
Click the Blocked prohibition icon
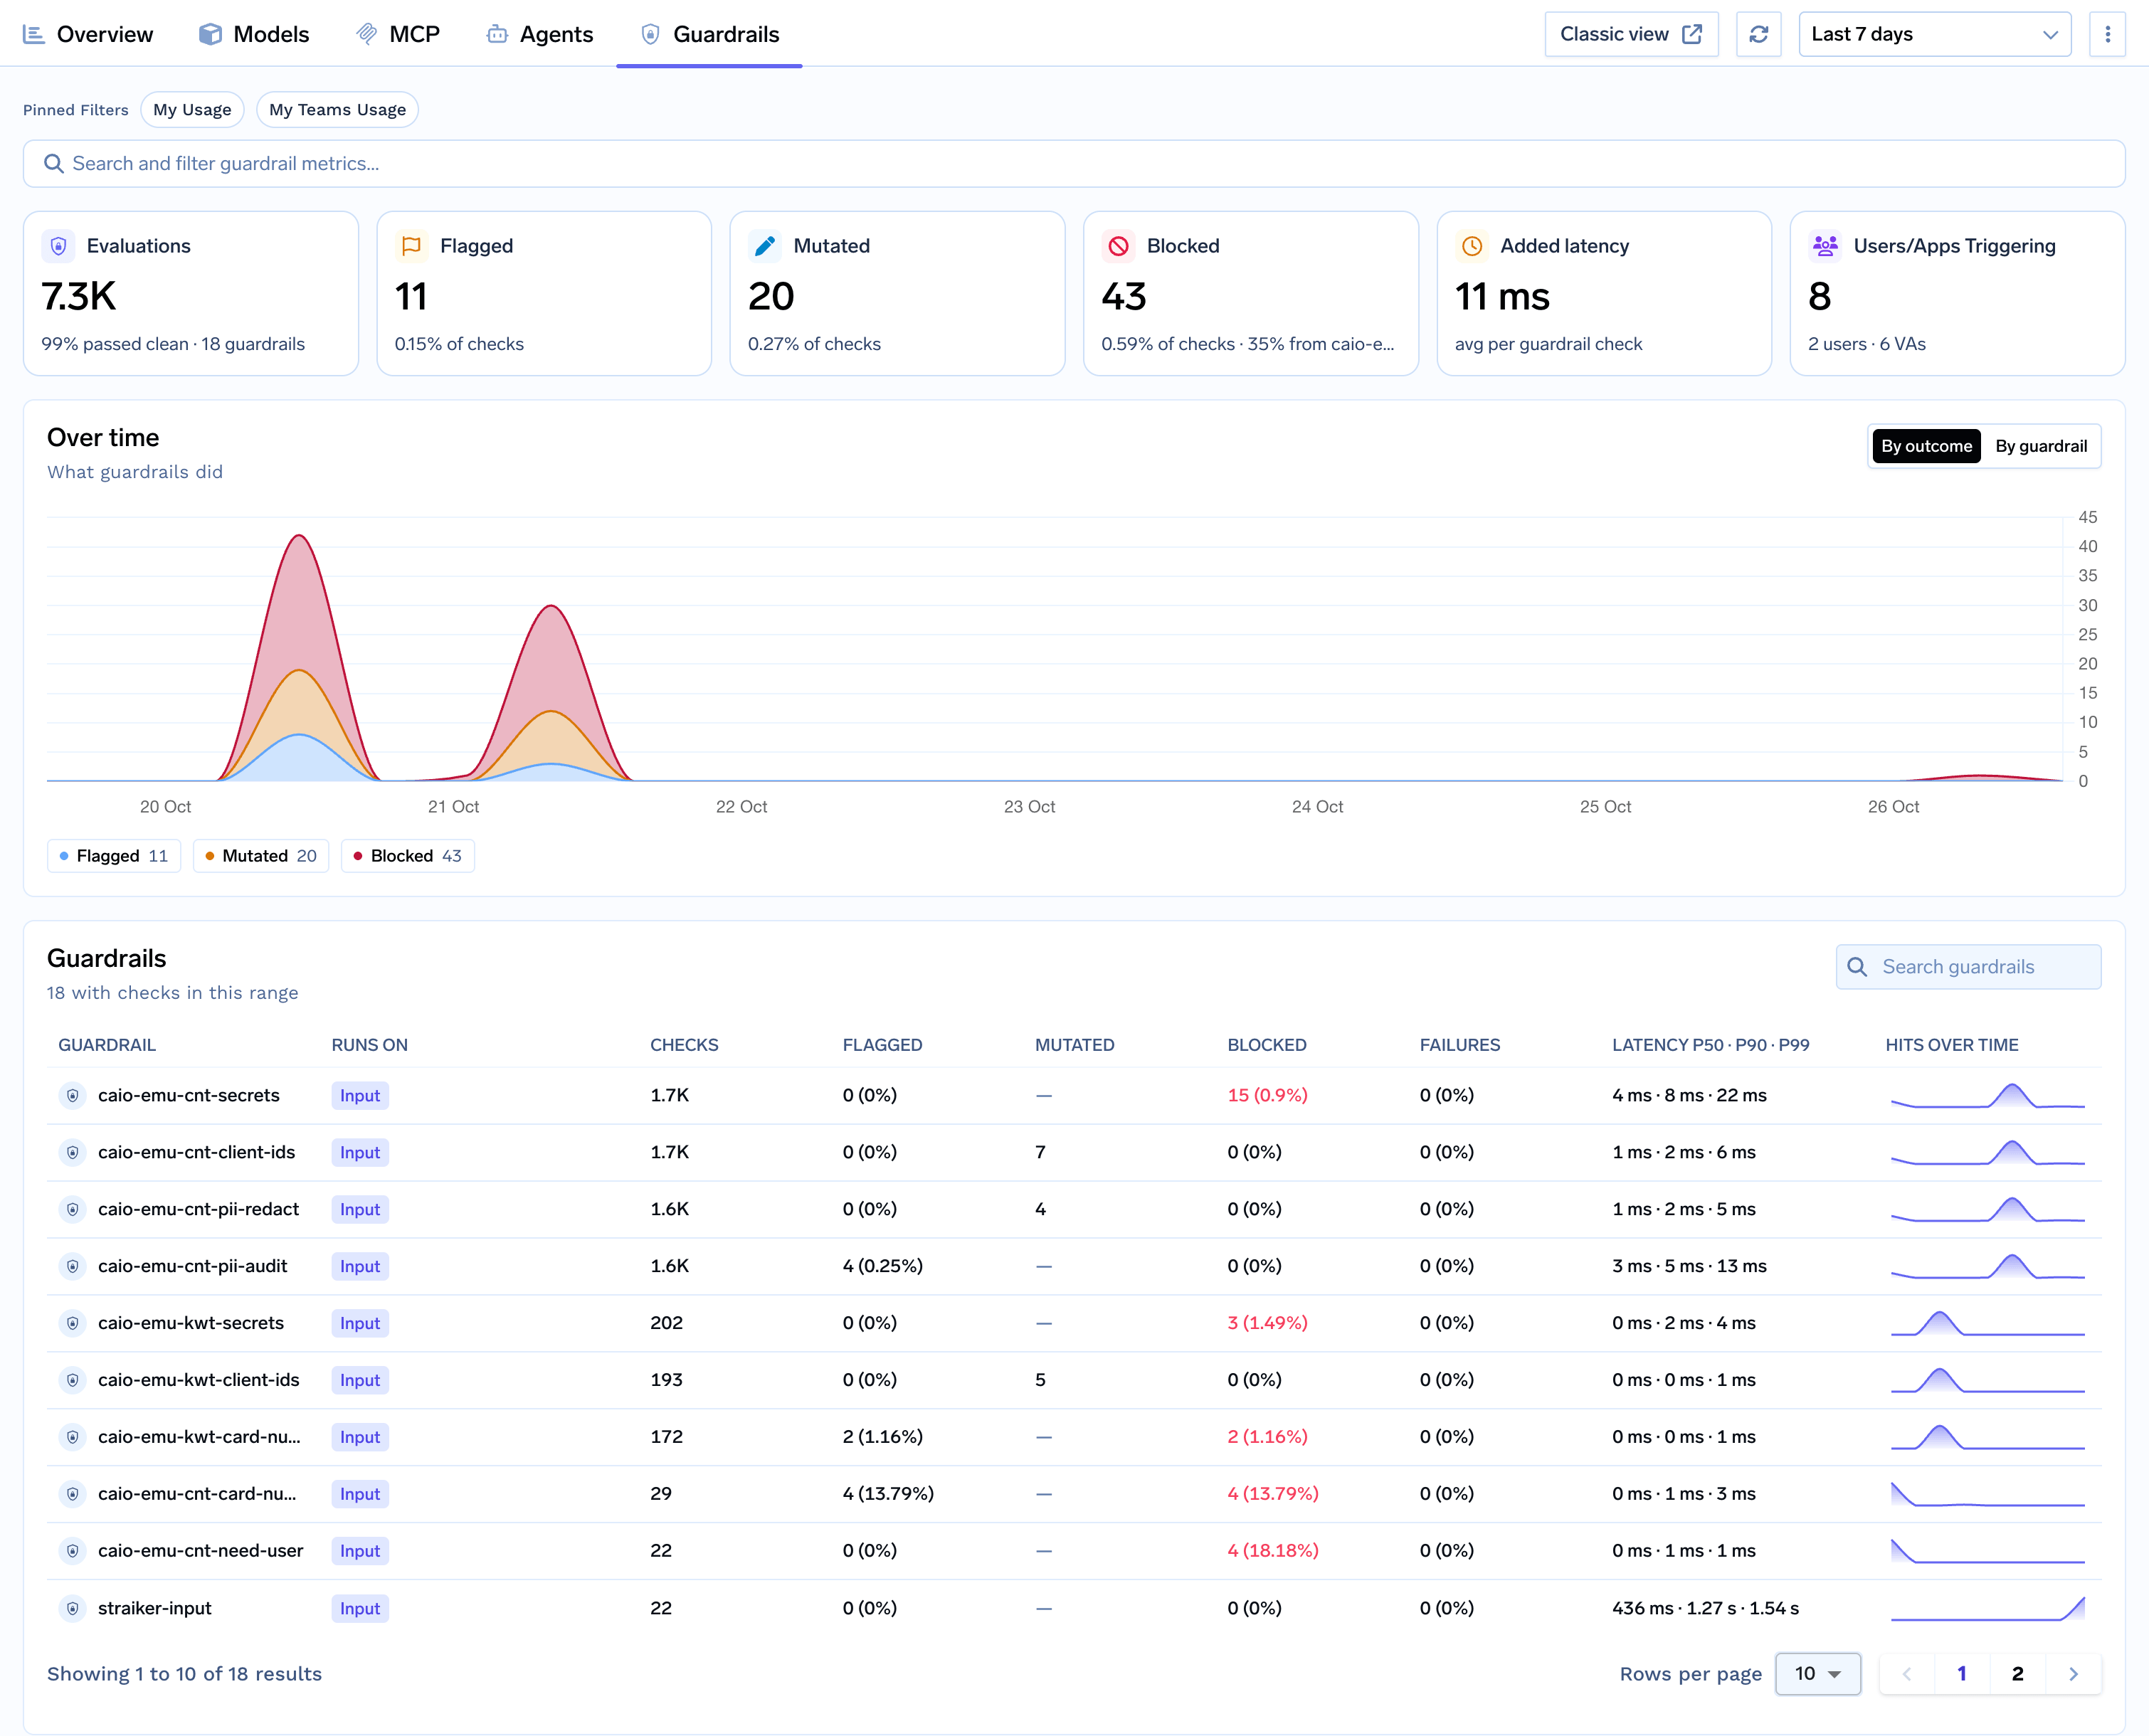pos(1118,246)
